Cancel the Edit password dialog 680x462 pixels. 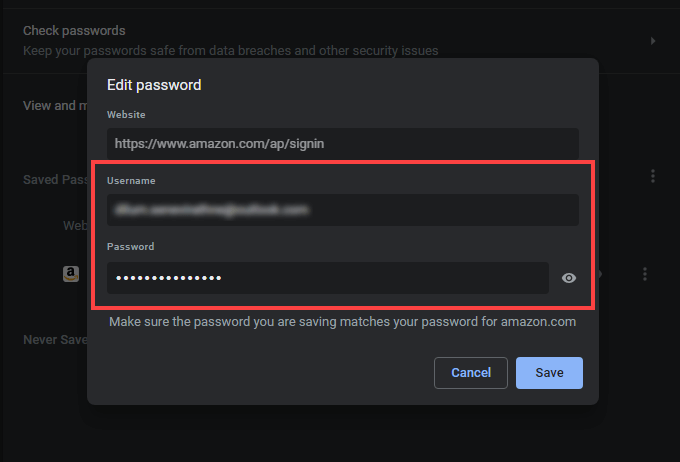(x=471, y=373)
